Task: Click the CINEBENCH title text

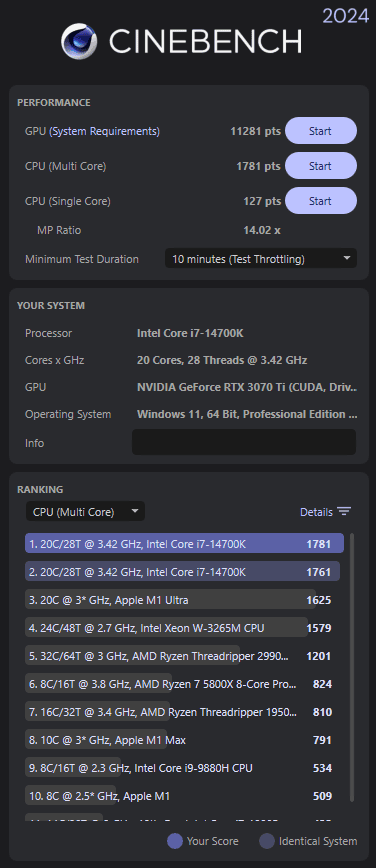Action: click(205, 42)
